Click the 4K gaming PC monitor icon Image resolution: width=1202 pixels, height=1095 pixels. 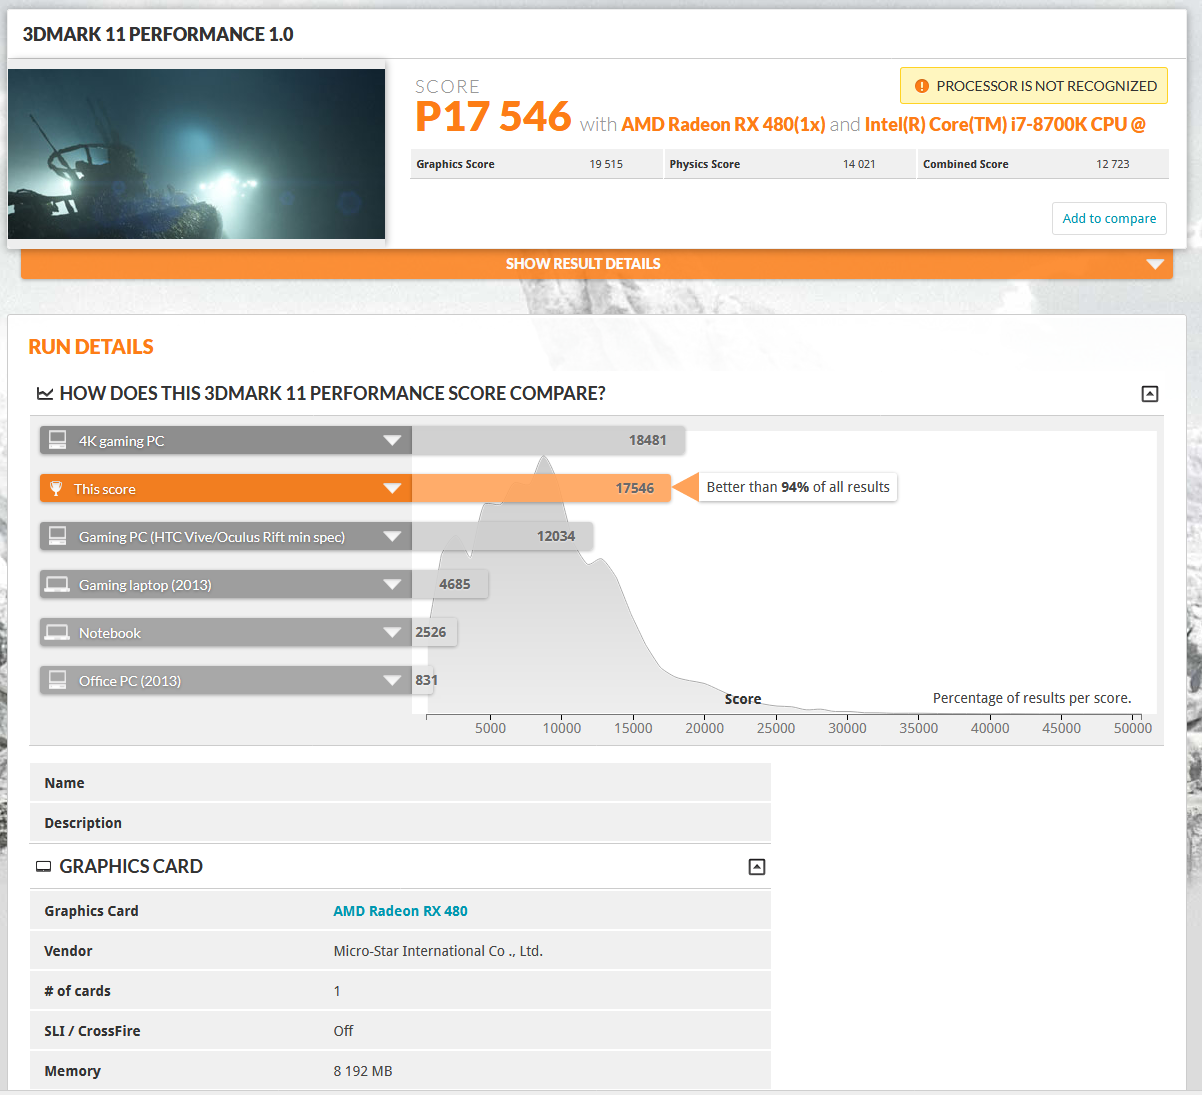pyautogui.click(x=58, y=440)
